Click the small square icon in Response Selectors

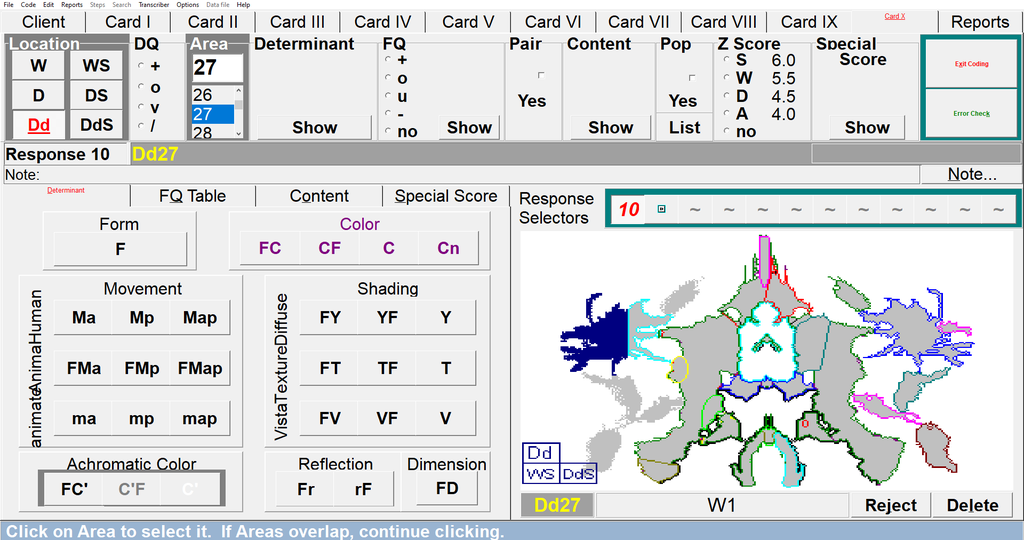click(661, 209)
